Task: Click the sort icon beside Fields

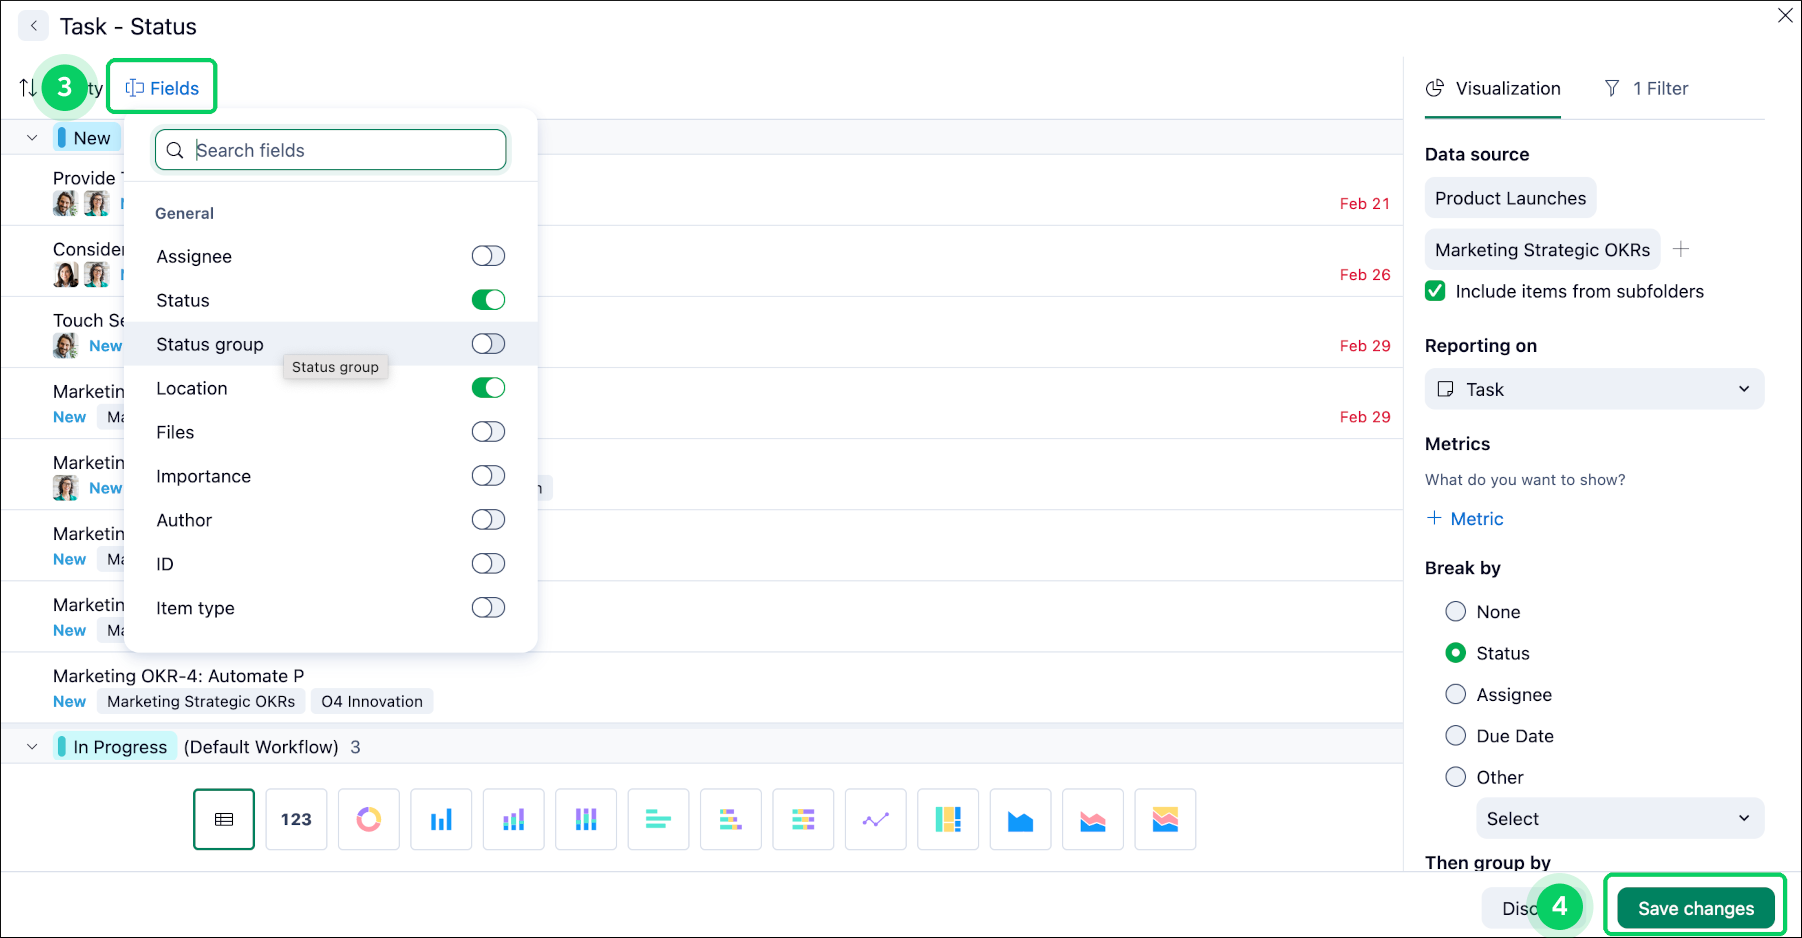Action: 27,87
